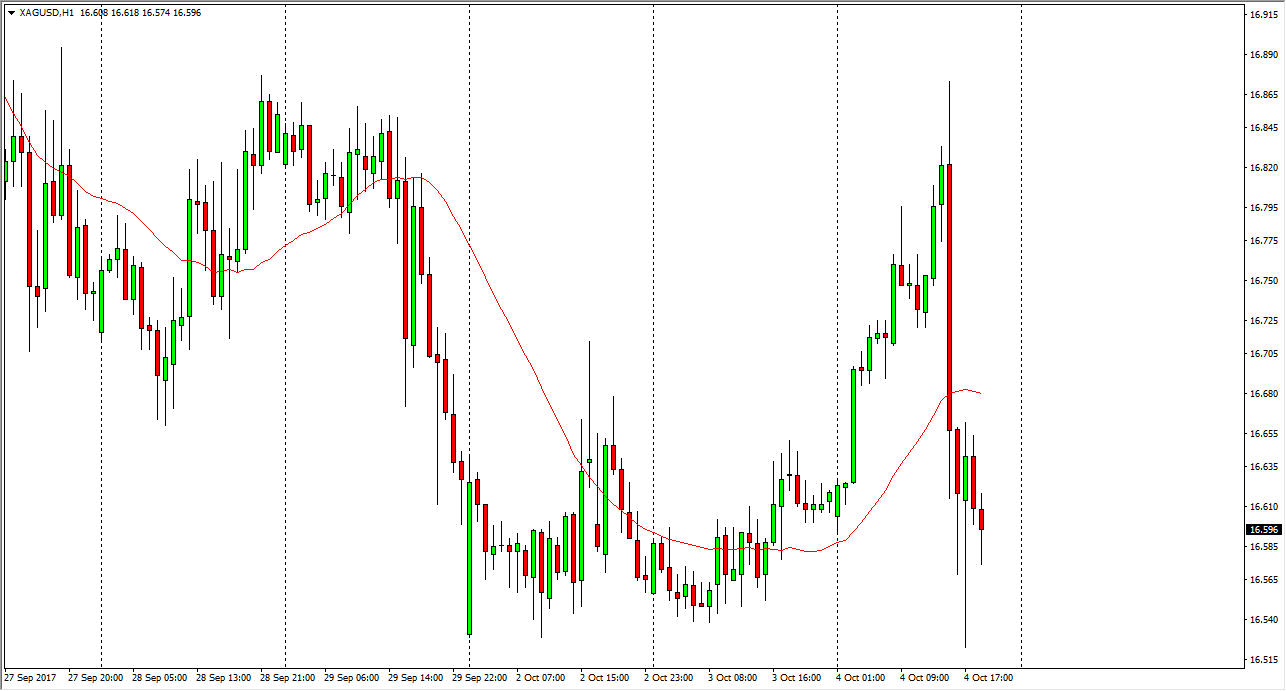Click the 16.750 price axis label

pos(1263,281)
